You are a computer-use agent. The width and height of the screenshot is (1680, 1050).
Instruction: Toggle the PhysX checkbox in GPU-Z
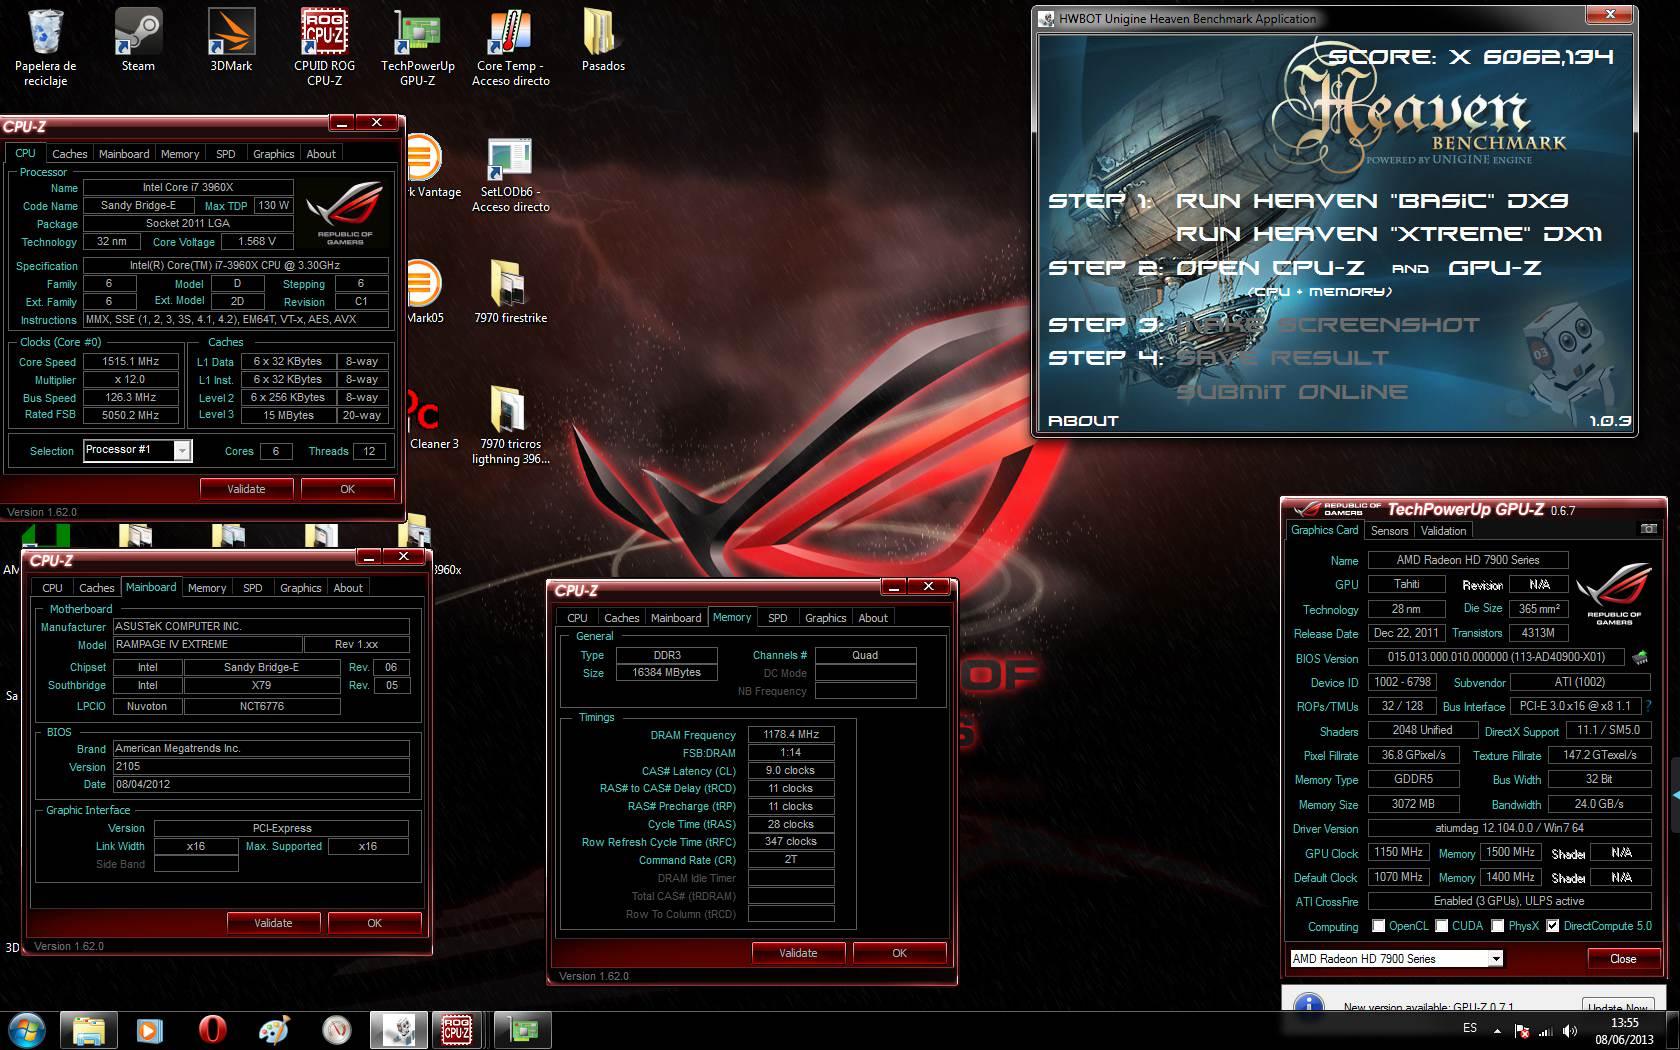coord(1497,926)
